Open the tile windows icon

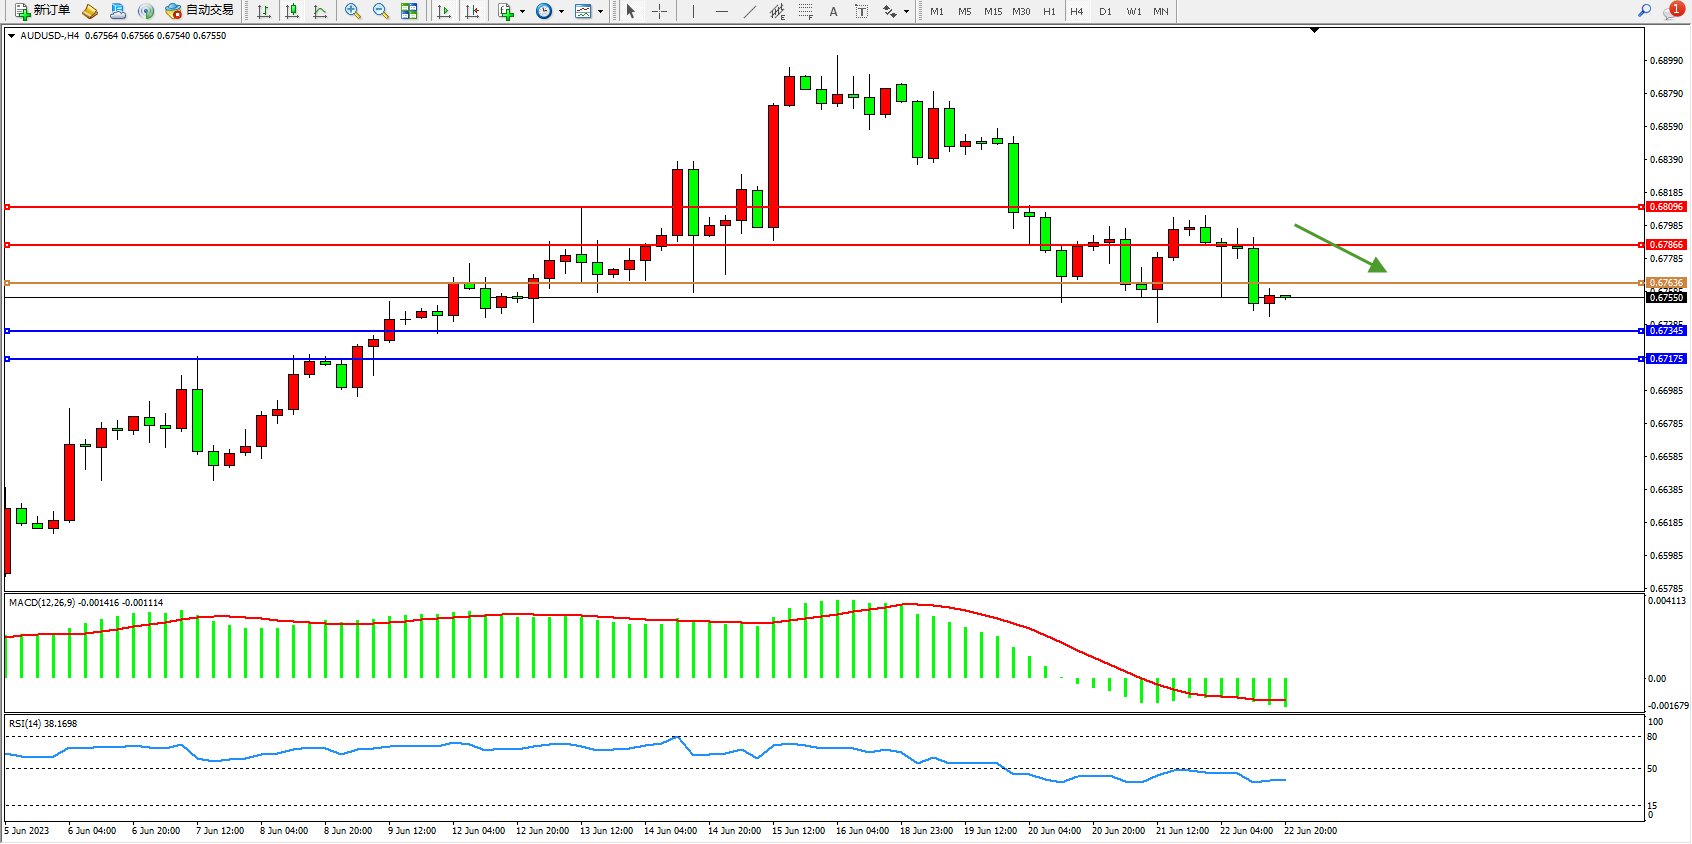409,11
